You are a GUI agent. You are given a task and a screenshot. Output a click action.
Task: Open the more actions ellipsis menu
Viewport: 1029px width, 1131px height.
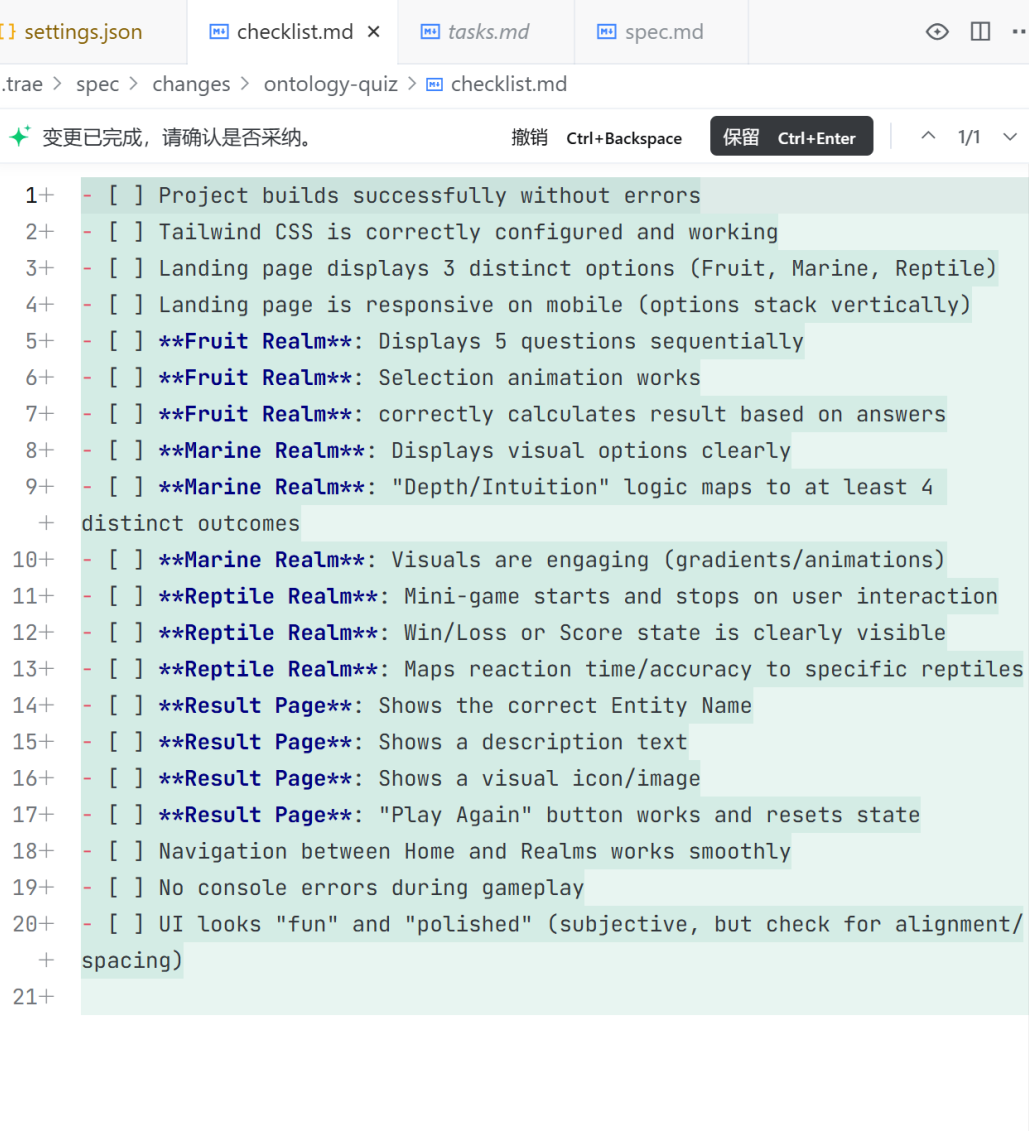1020,32
